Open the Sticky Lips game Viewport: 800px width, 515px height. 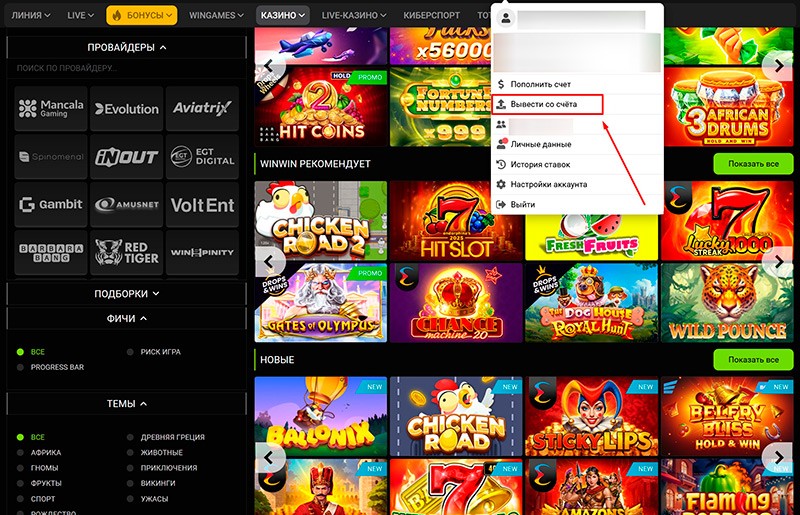click(592, 416)
